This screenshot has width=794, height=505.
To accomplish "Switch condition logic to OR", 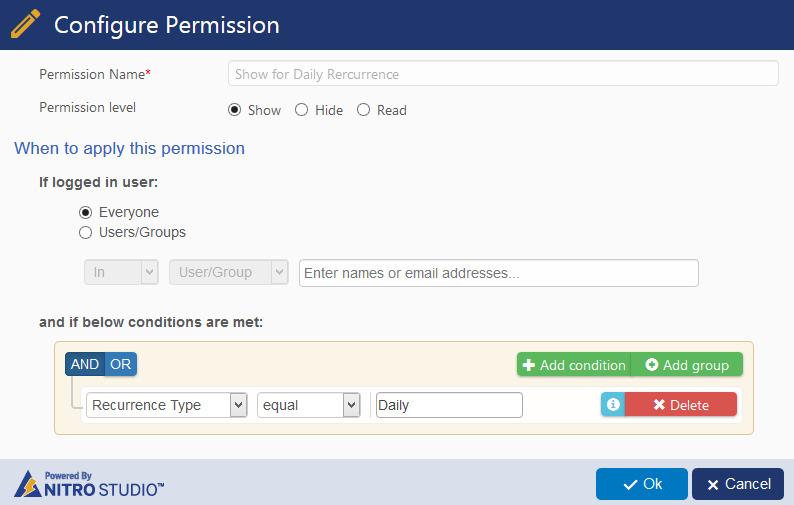I will tap(121, 364).
